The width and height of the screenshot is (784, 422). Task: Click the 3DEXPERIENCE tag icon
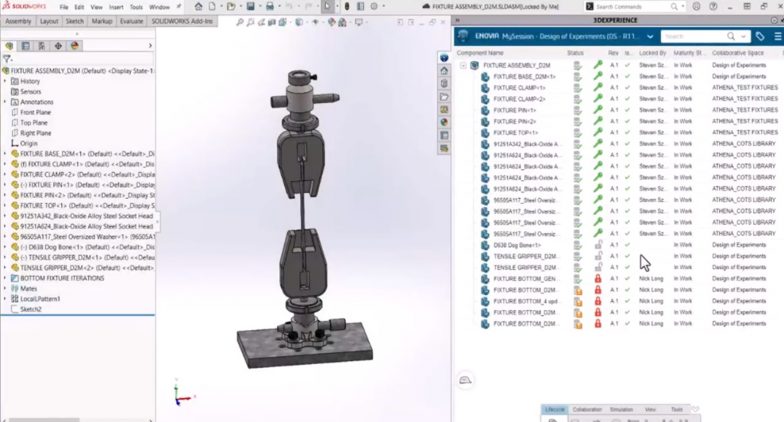pos(760,36)
